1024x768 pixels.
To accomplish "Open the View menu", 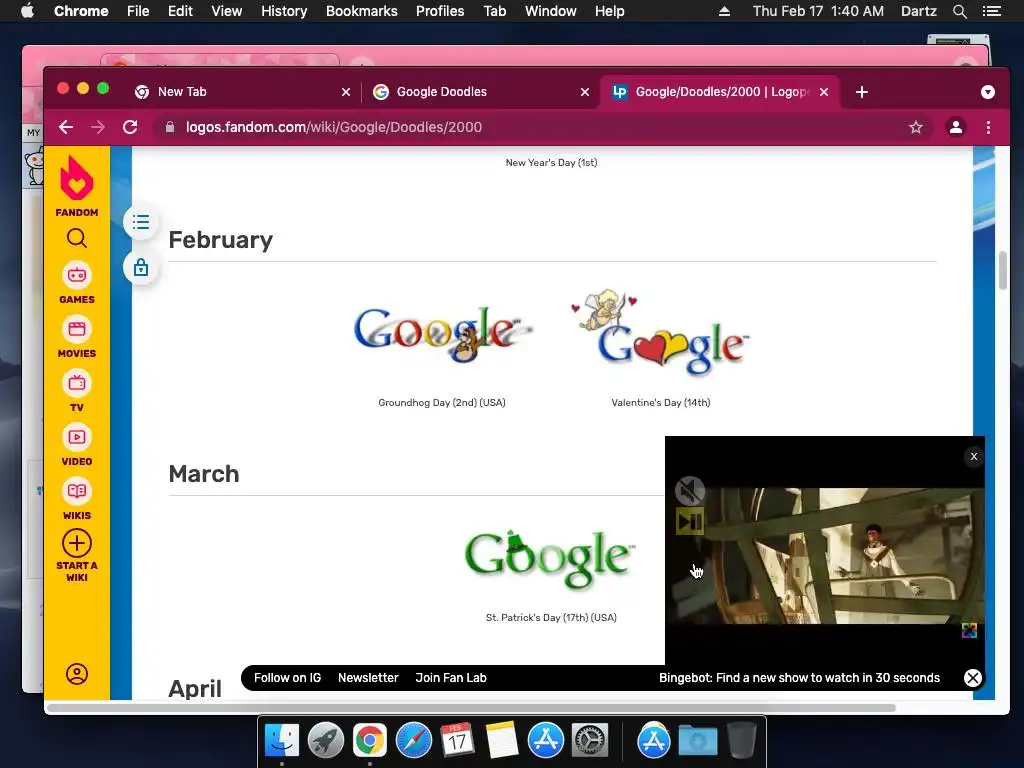I will coord(227,11).
